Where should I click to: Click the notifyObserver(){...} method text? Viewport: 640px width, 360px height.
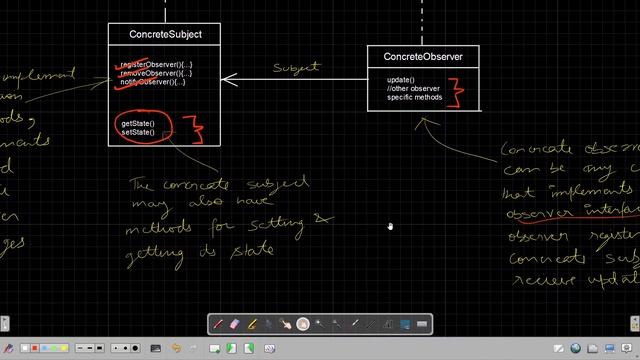(153, 82)
